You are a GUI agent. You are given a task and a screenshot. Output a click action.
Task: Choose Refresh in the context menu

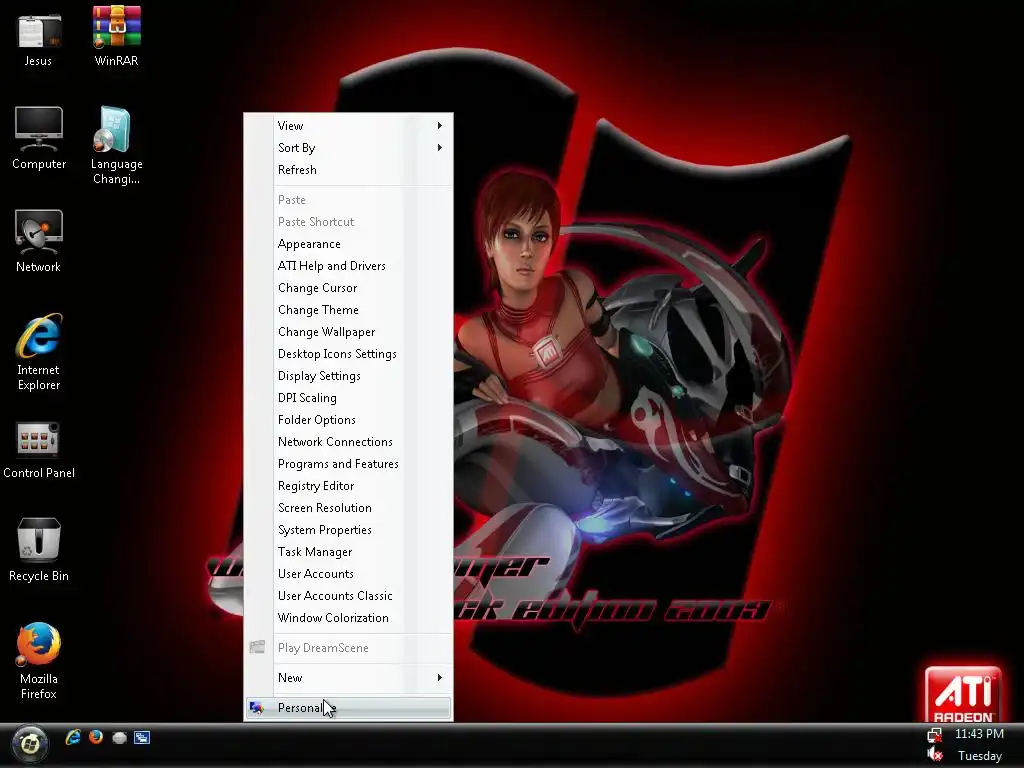pyautogui.click(x=297, y=170)
